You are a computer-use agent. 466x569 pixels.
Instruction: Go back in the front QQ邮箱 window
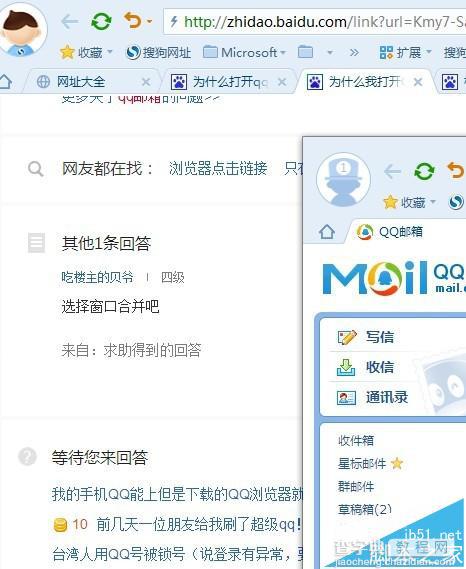392,171
